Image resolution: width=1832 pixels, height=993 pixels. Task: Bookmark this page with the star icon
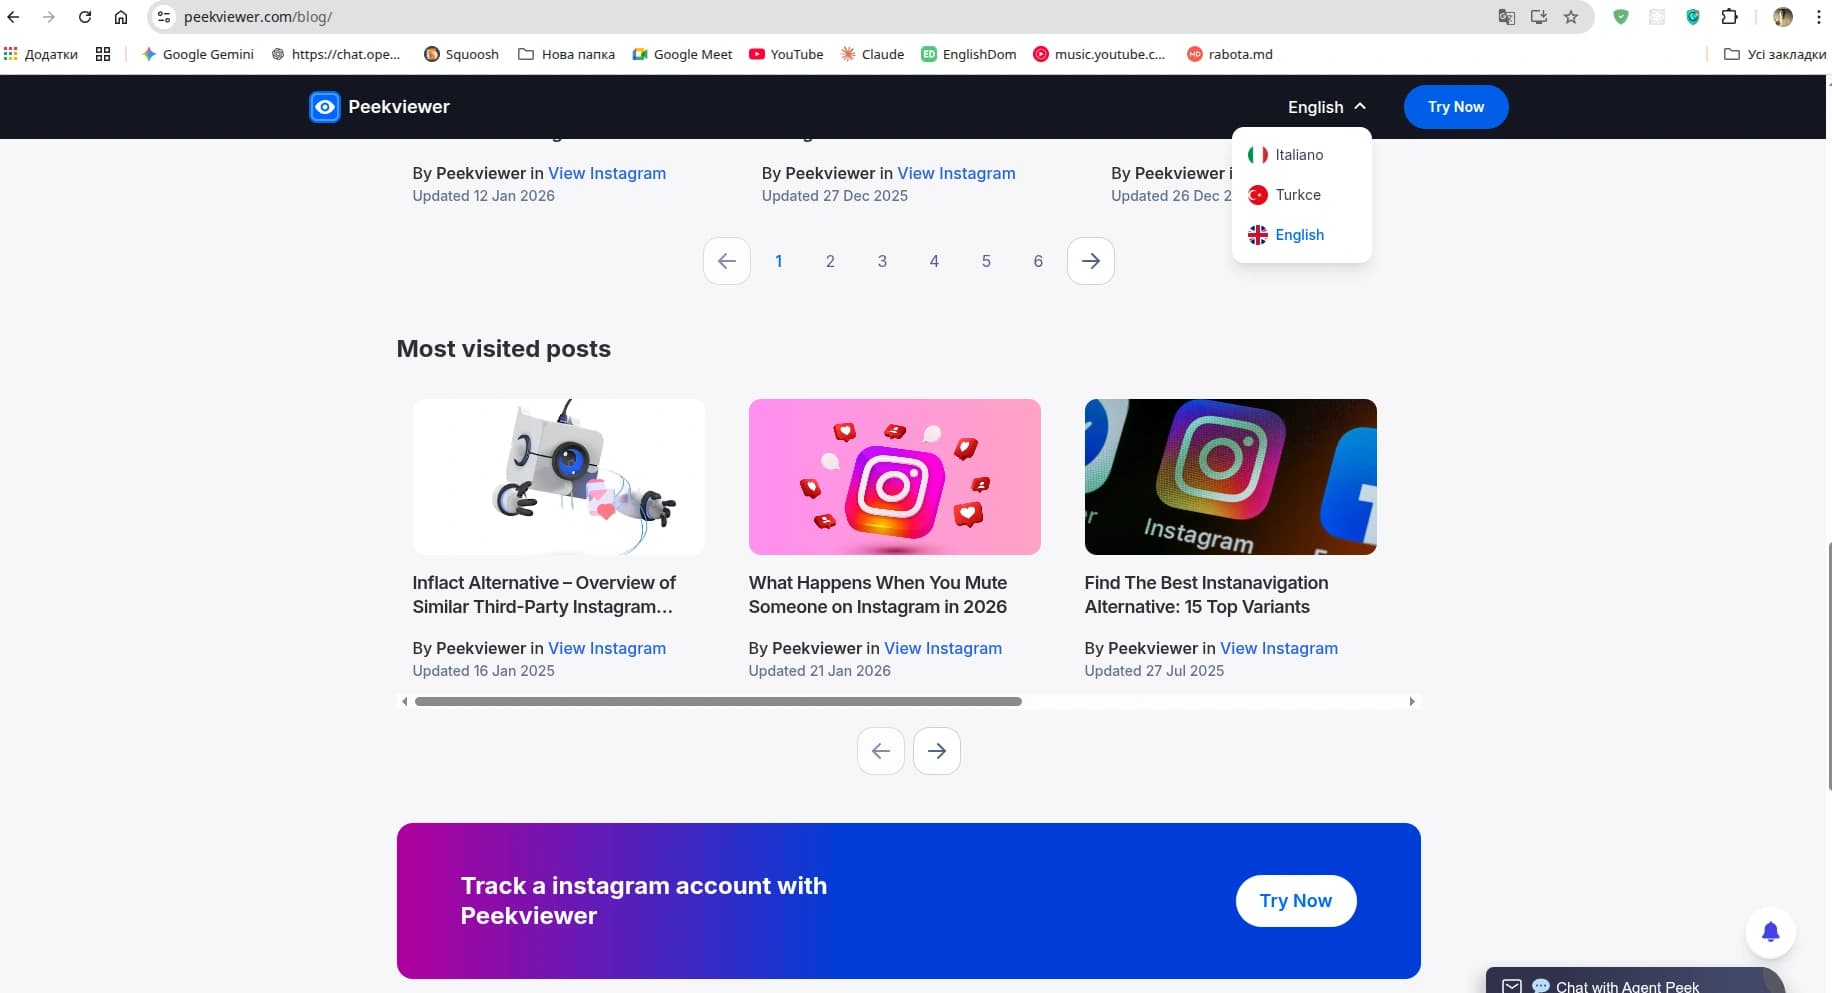[1571, 17]
